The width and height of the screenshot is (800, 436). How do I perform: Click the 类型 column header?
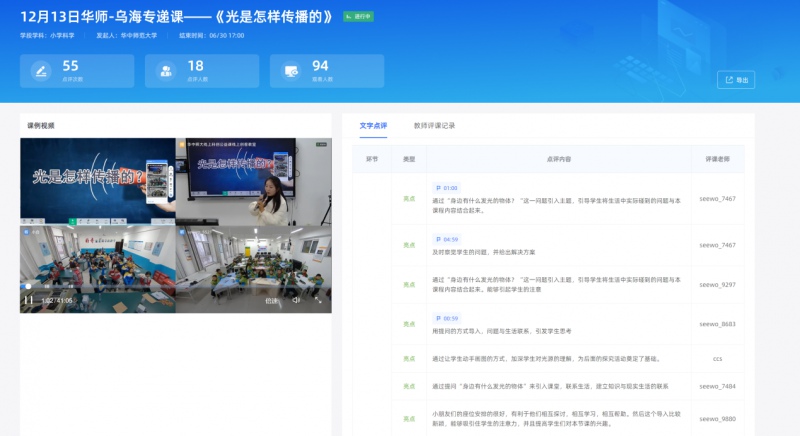click(408, 159)
